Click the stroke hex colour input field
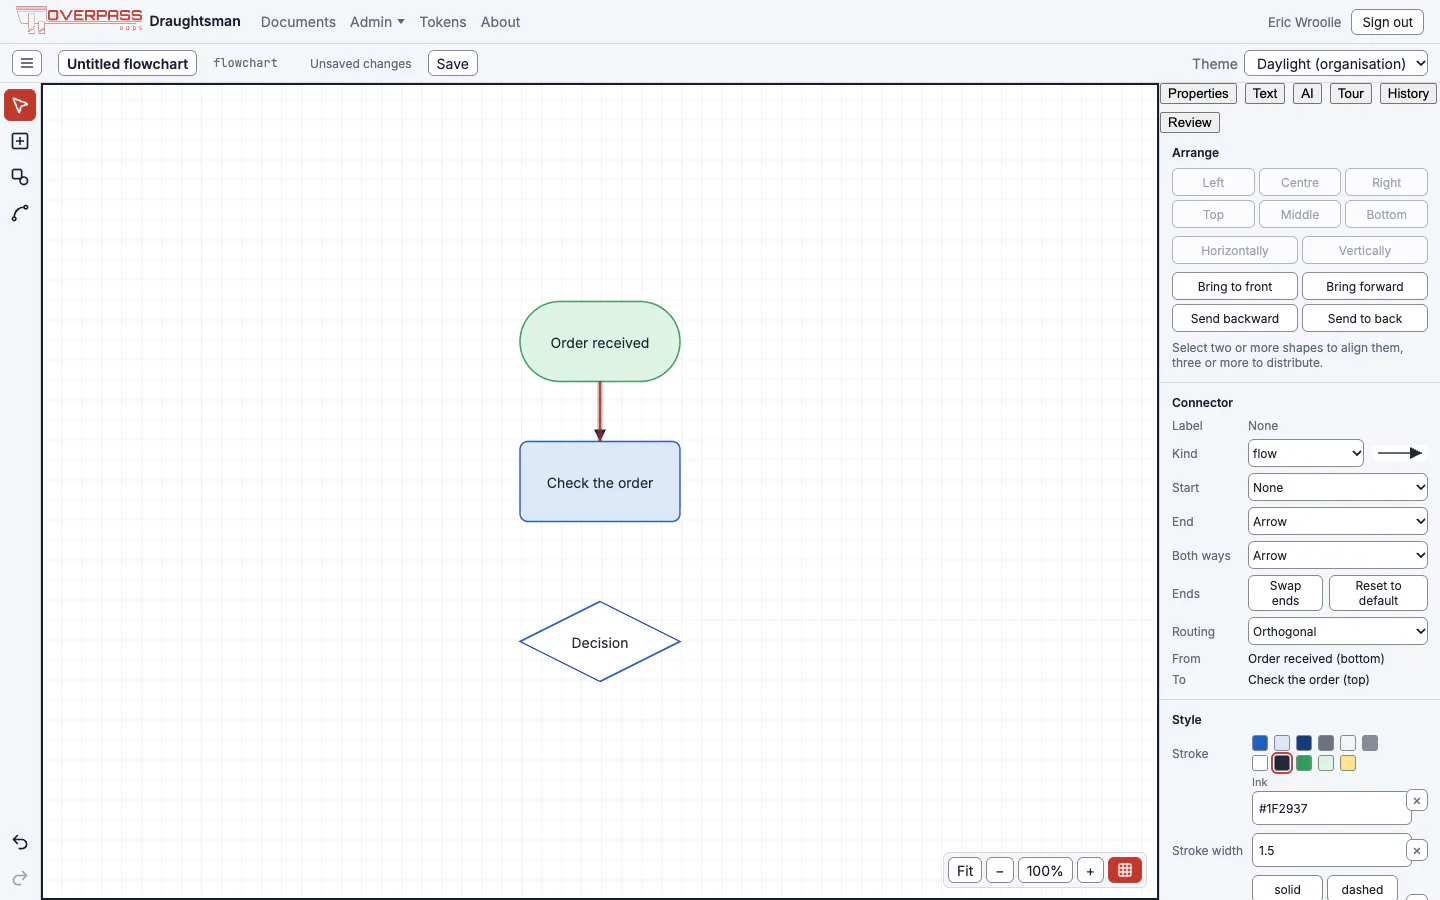 coord(1331,808)
